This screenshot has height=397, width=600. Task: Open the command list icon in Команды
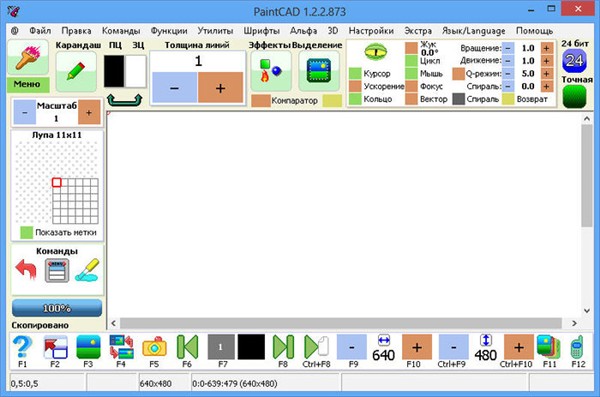click(x=57, y=270)
